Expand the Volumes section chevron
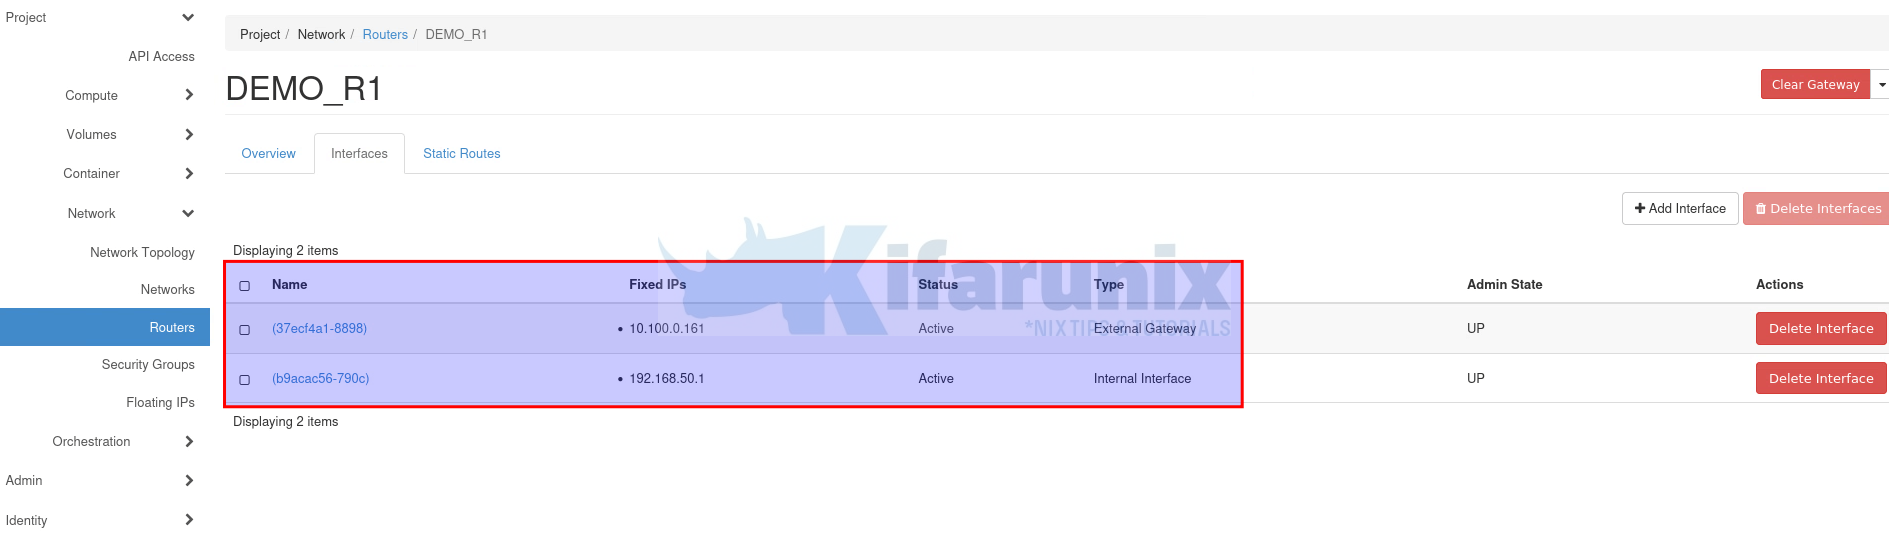This screenshot has width=1889, height=553. click(189, 134)
